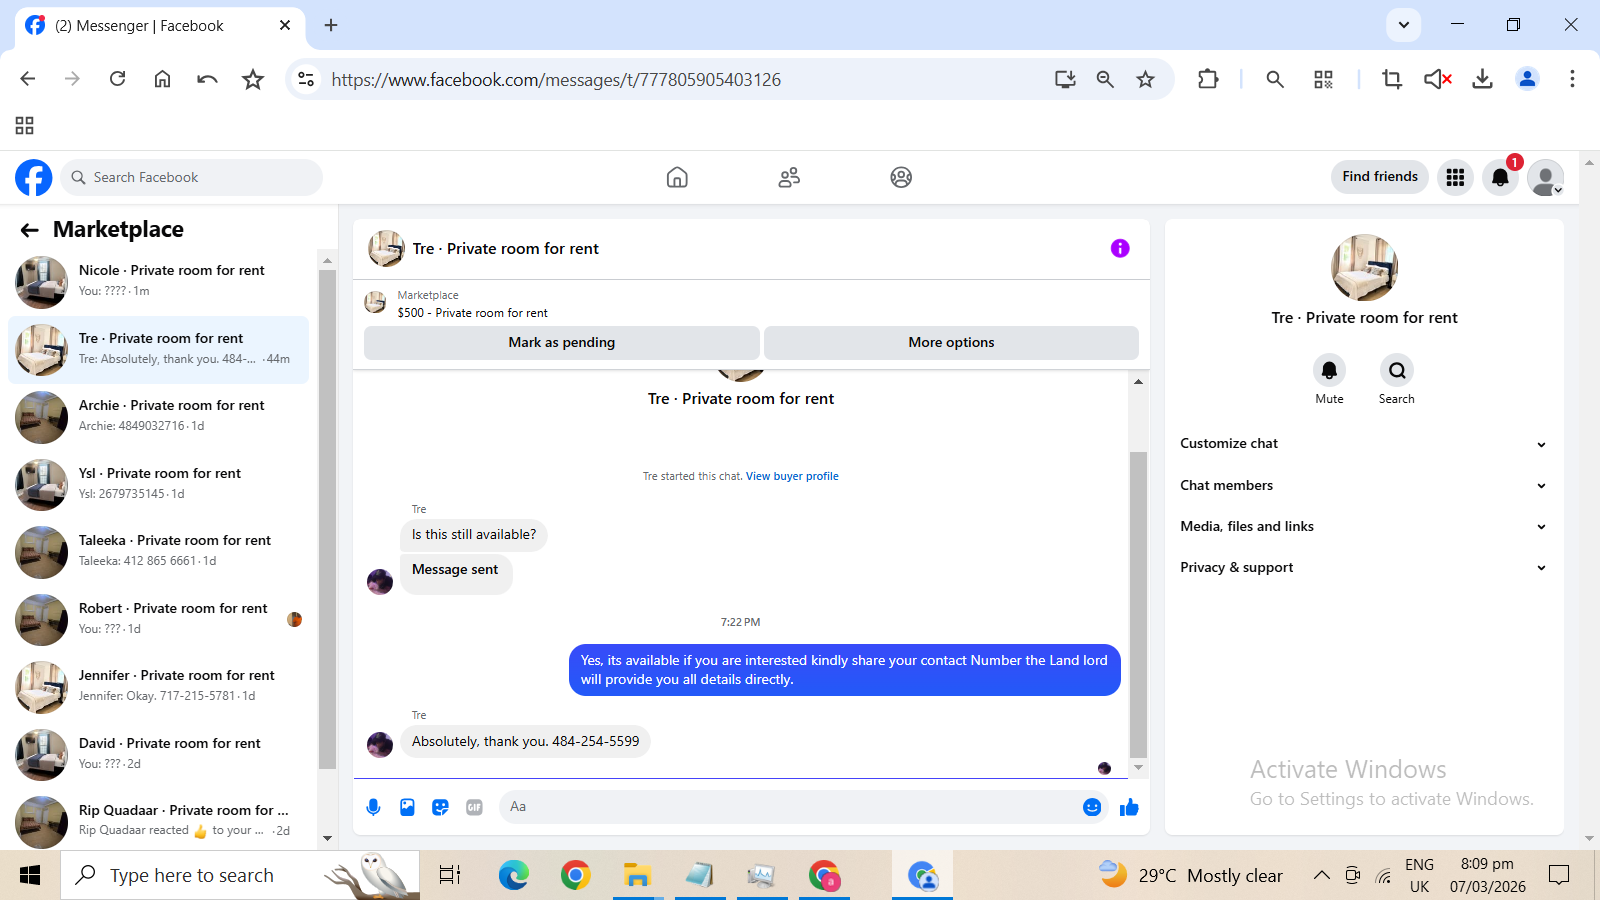
Task: Open Task View on the taskbar
Action: pos(450,876)
